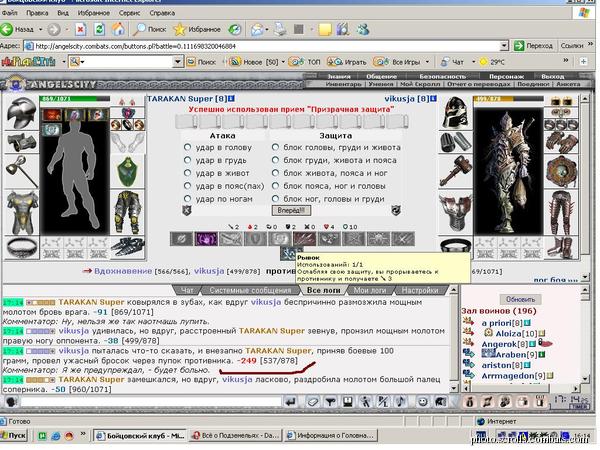Viewport: 600px width, 450px height.
Task: Expand the Новое [50] dropdown arrow
Action: coord(283,62)
